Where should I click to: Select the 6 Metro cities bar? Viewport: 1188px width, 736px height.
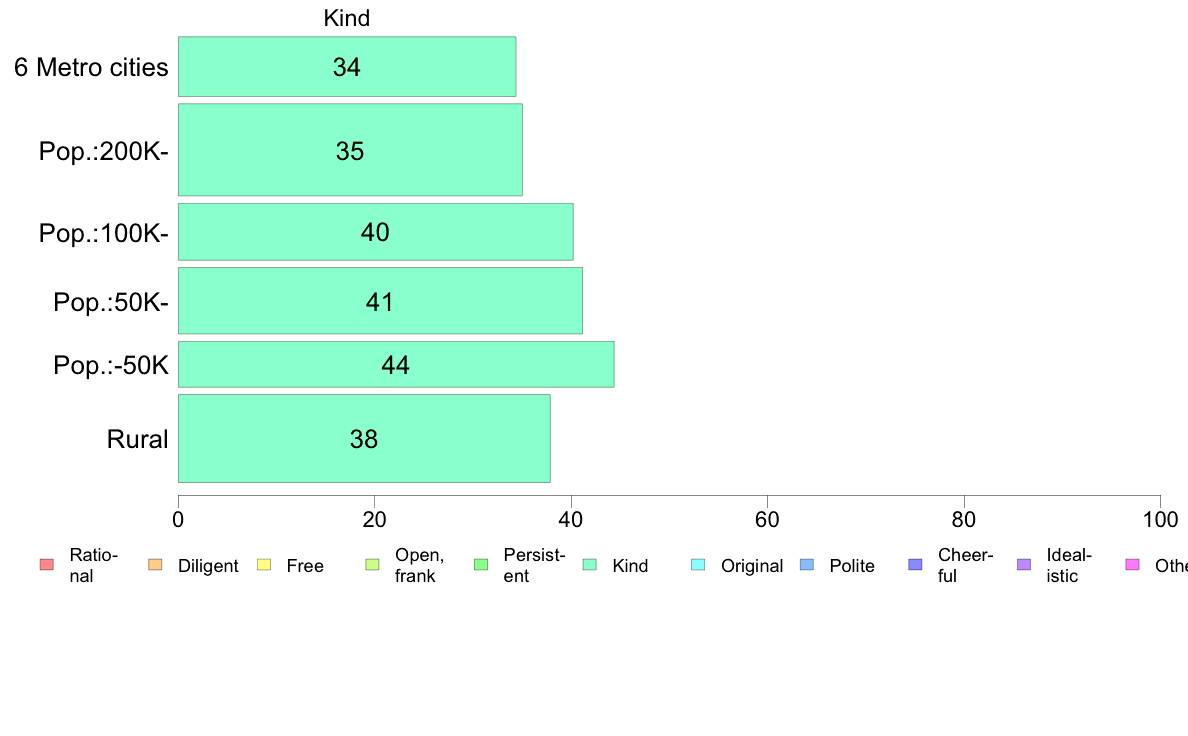[x=347, y=67]
